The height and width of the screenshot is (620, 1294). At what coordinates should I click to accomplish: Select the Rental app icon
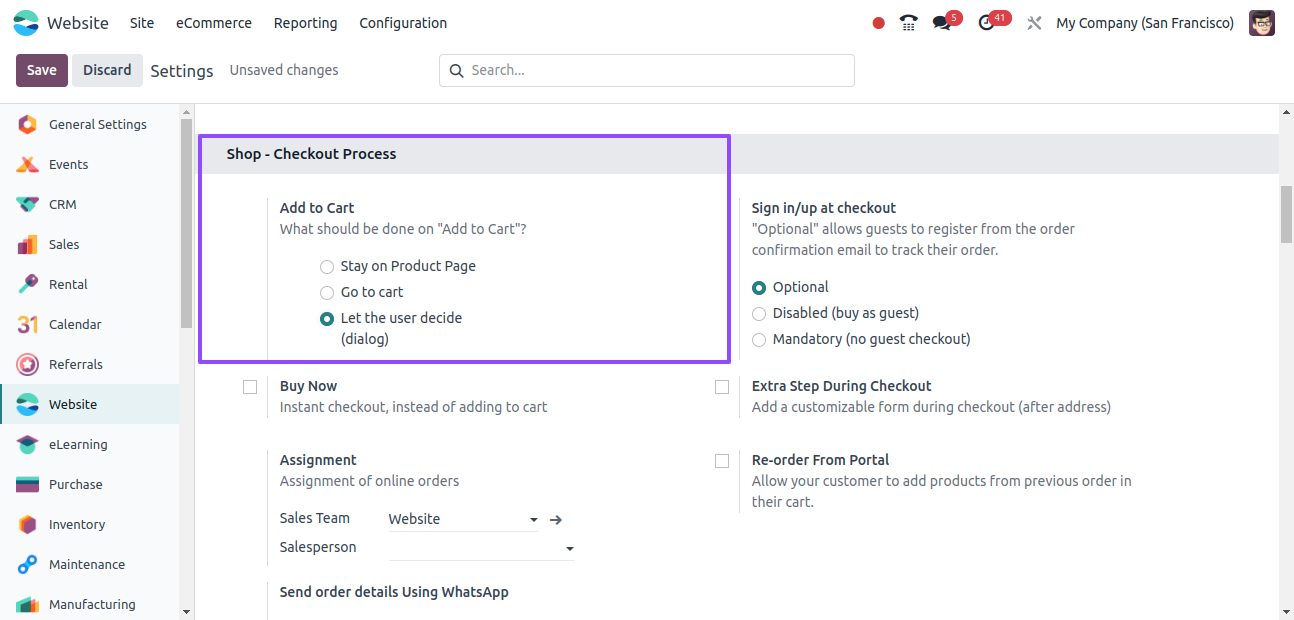coord(28,284)
